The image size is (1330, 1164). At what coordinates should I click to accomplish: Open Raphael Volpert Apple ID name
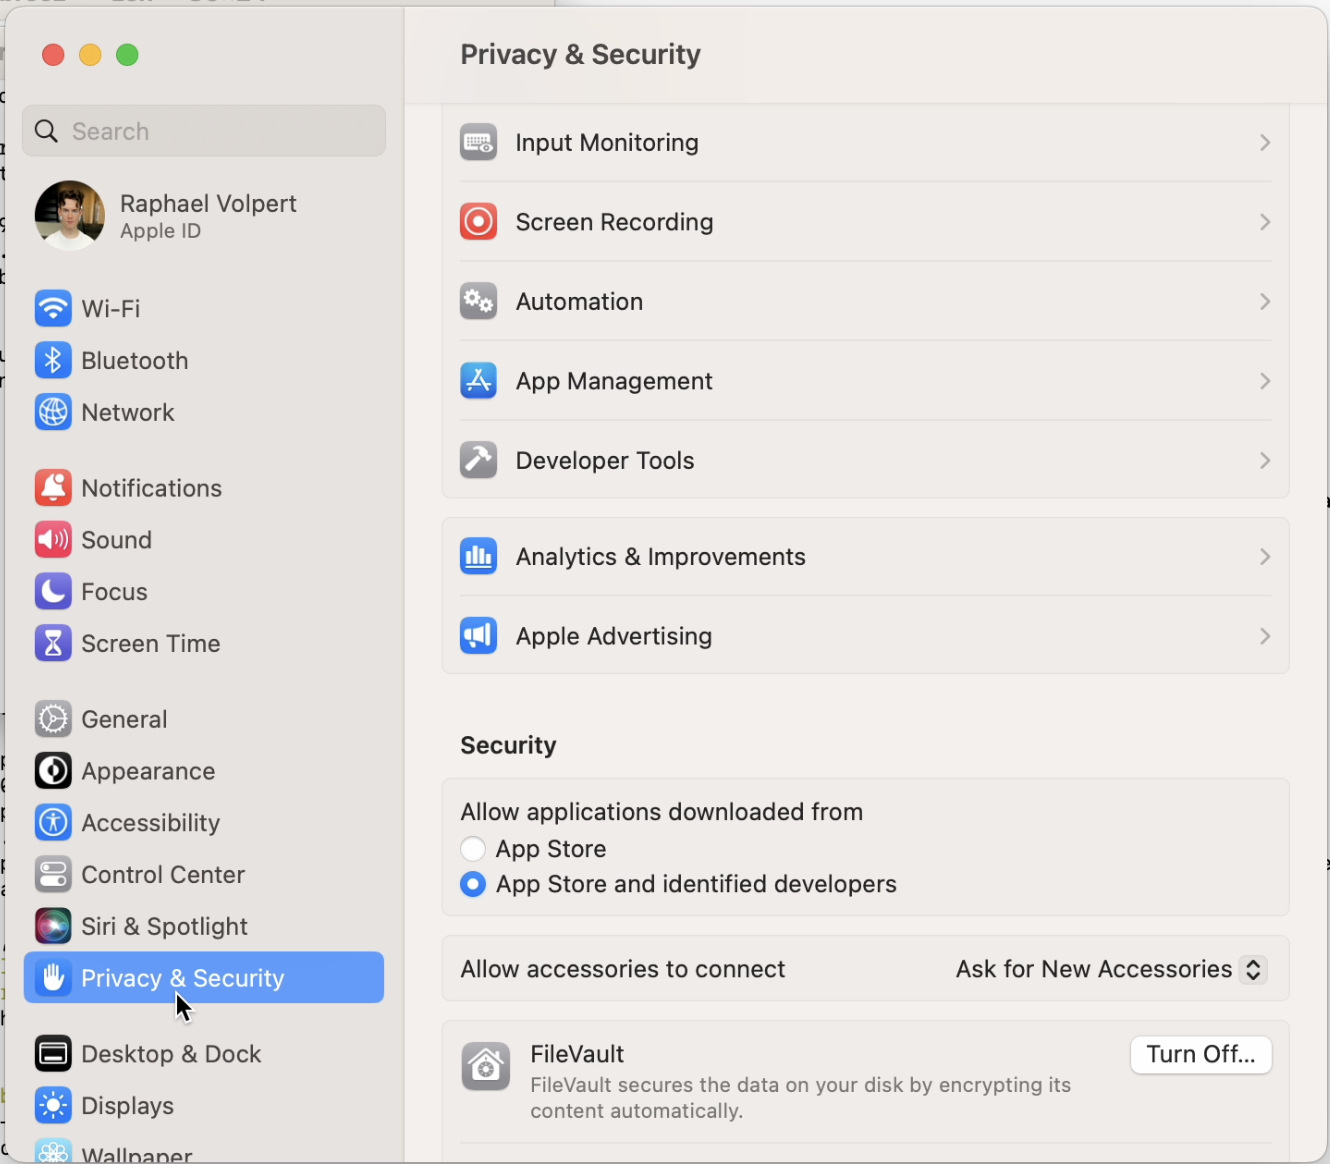(208, 204)
